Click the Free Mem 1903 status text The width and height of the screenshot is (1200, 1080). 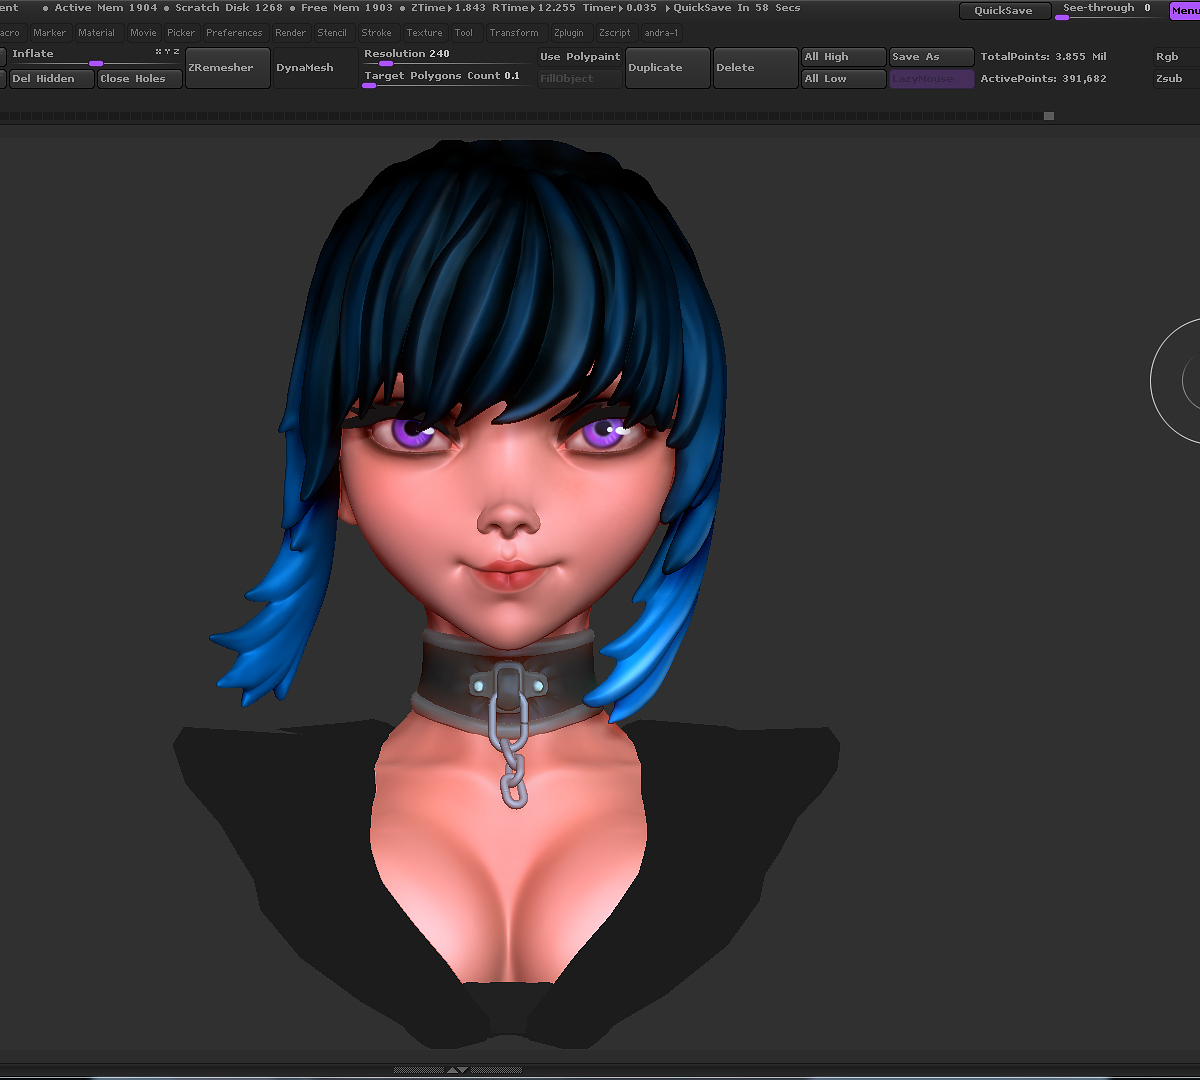point(347,8)
